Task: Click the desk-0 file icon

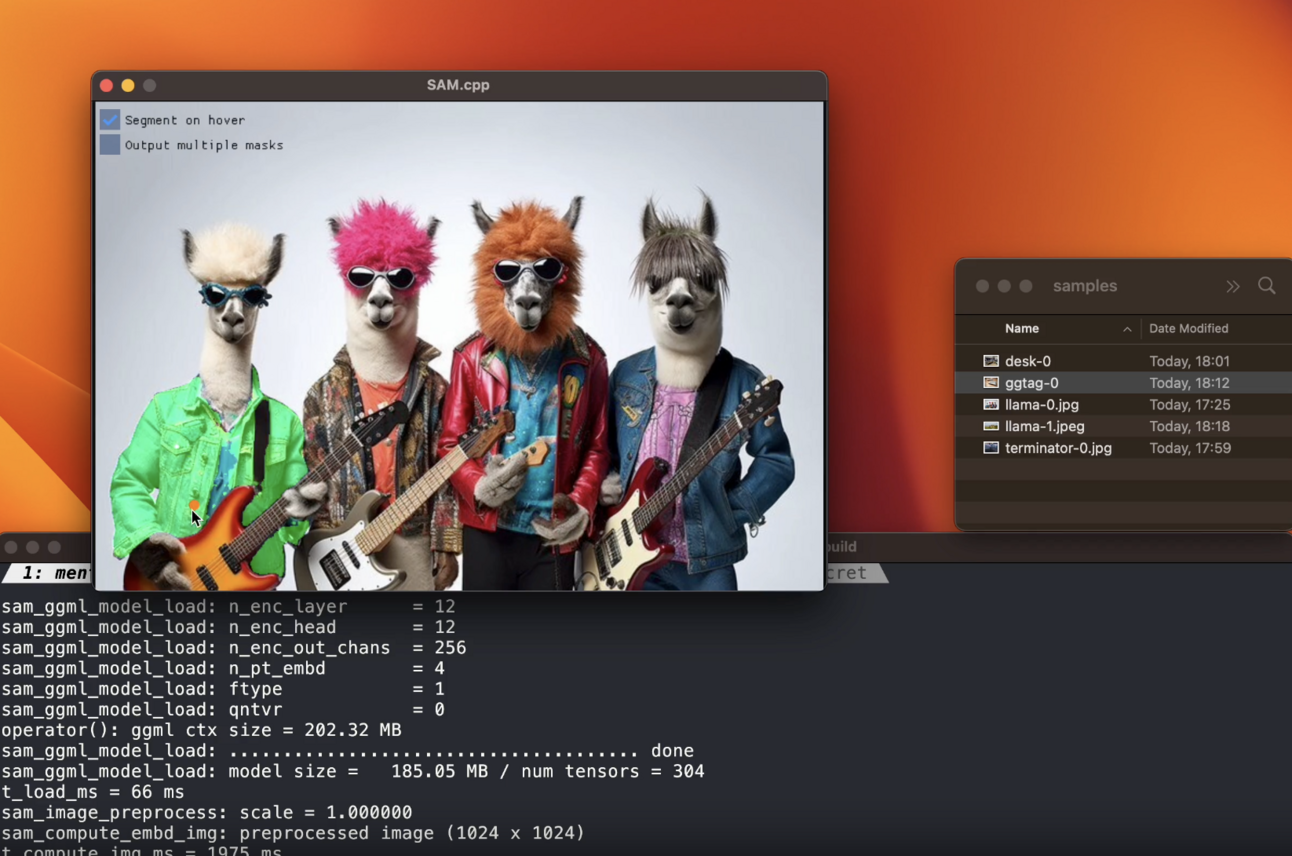Action: tap(991, 361)
